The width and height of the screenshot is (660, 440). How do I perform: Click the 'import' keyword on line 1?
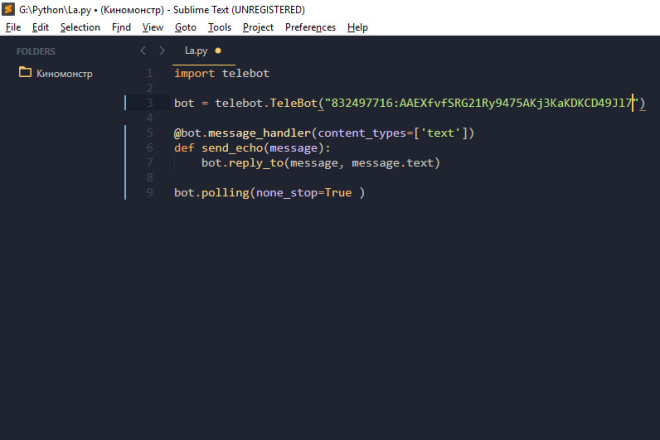[x=194, y=73]
